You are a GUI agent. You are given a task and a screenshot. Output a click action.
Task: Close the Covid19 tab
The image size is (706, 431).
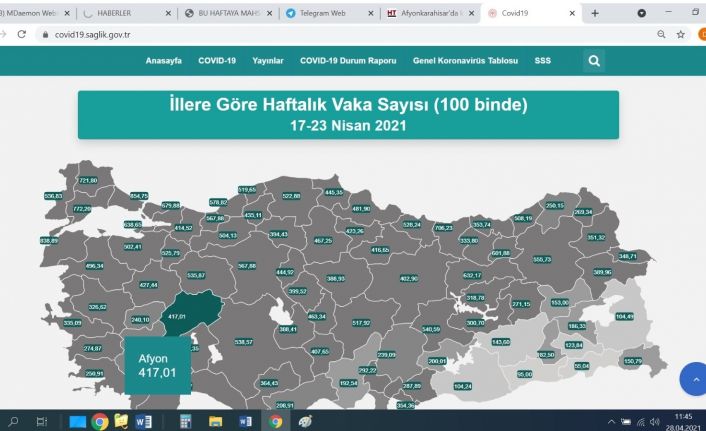coord(572,14)
